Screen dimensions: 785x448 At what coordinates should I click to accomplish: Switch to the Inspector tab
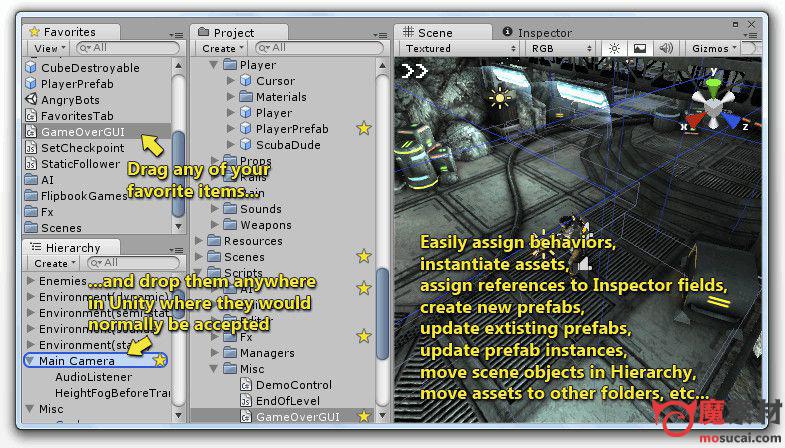[x=538, y=33]
